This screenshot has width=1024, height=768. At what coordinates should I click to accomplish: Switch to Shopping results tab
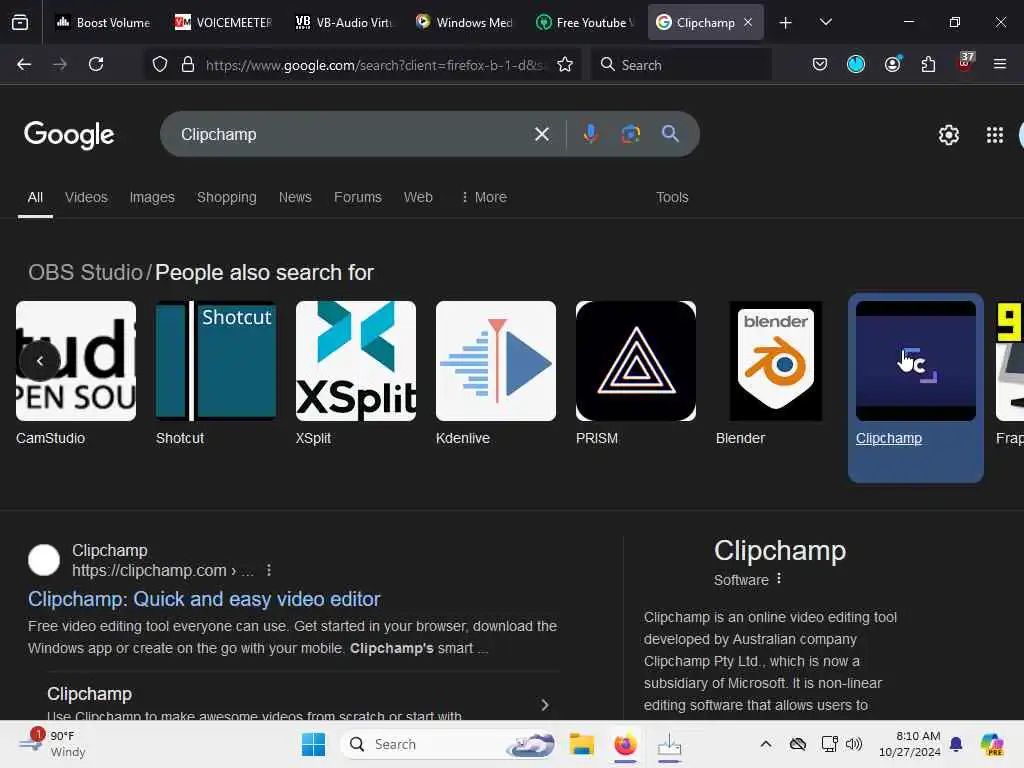point(227,197)
